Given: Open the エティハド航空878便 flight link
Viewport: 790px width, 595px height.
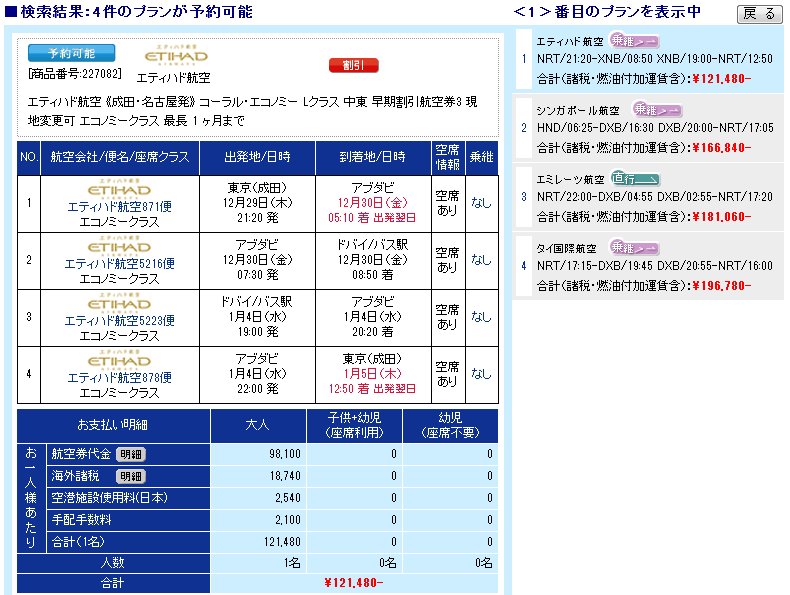Looking at the screenshot, I should pos(119,377).
